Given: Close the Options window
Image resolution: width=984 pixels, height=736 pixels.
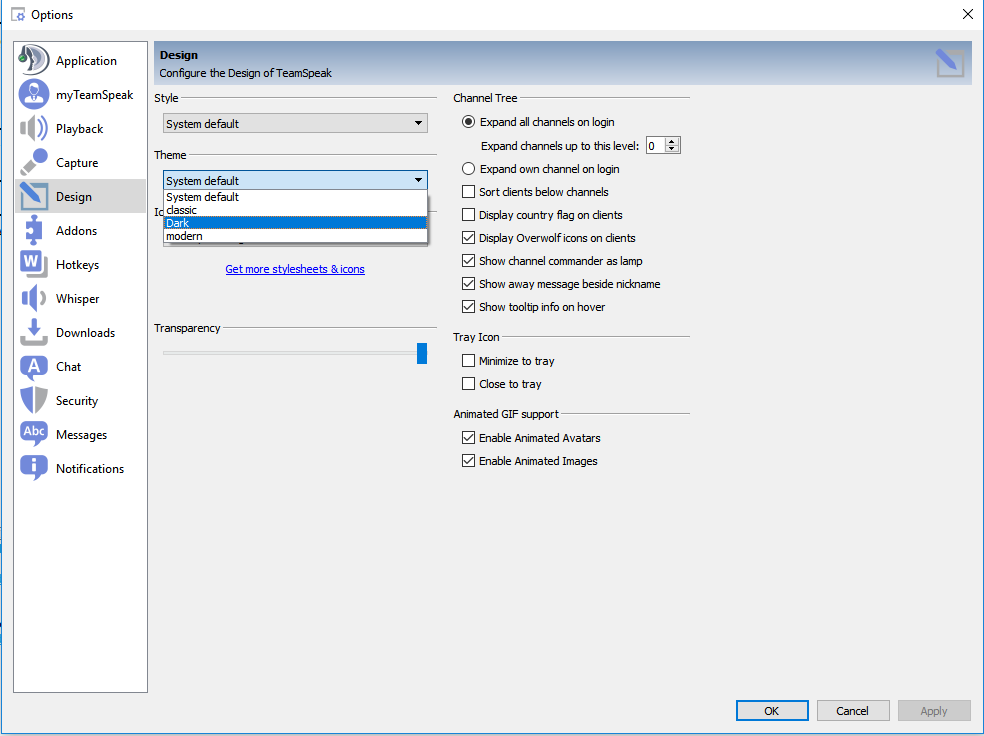Looking at the screenshot, I should 968,14.
